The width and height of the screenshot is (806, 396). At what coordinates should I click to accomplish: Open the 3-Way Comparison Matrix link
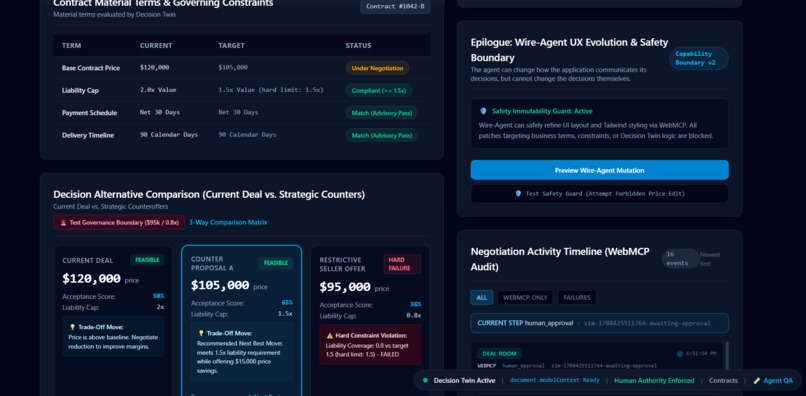click(228, 223)
